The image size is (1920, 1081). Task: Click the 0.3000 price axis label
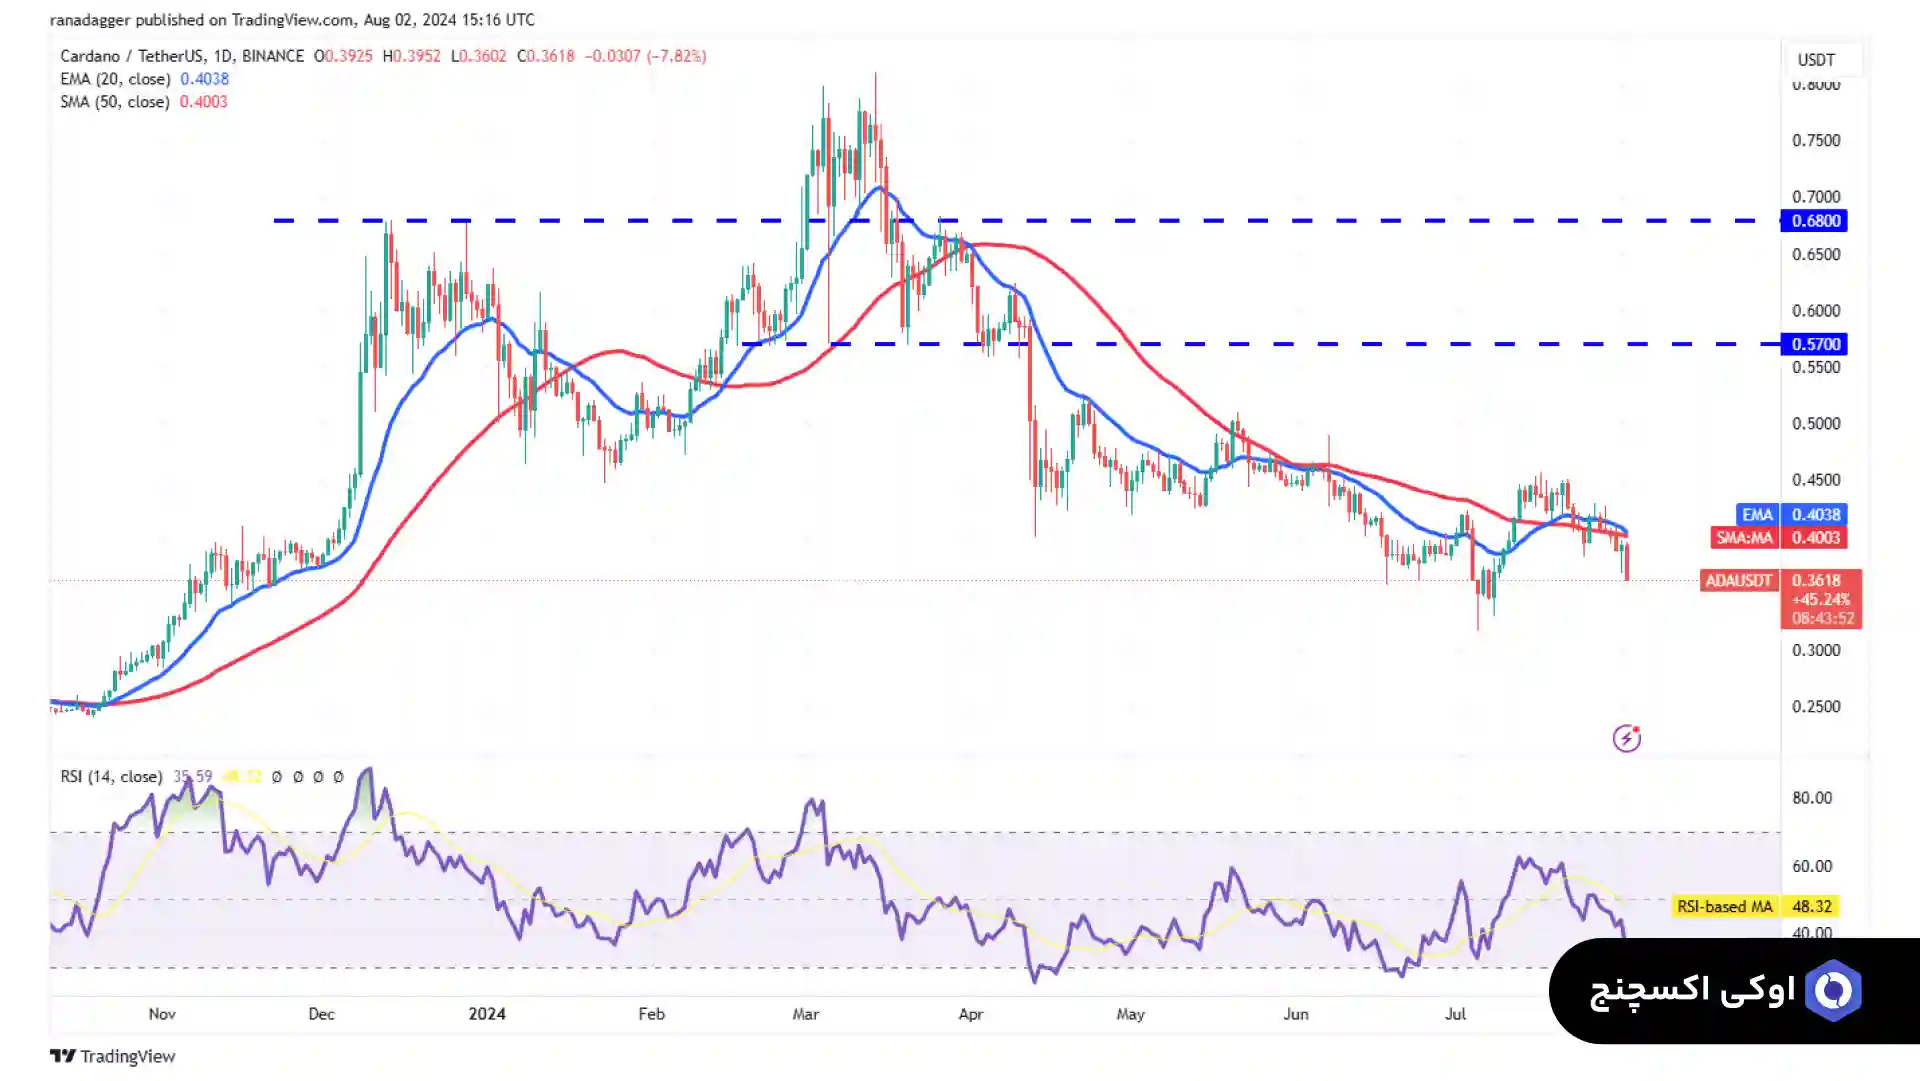pos(1816,650)
